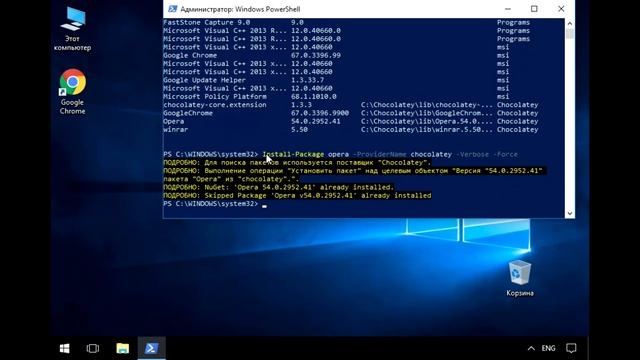Open the Windows Start menu
This screenshot has height=360, width=640.
coord(64,348)
